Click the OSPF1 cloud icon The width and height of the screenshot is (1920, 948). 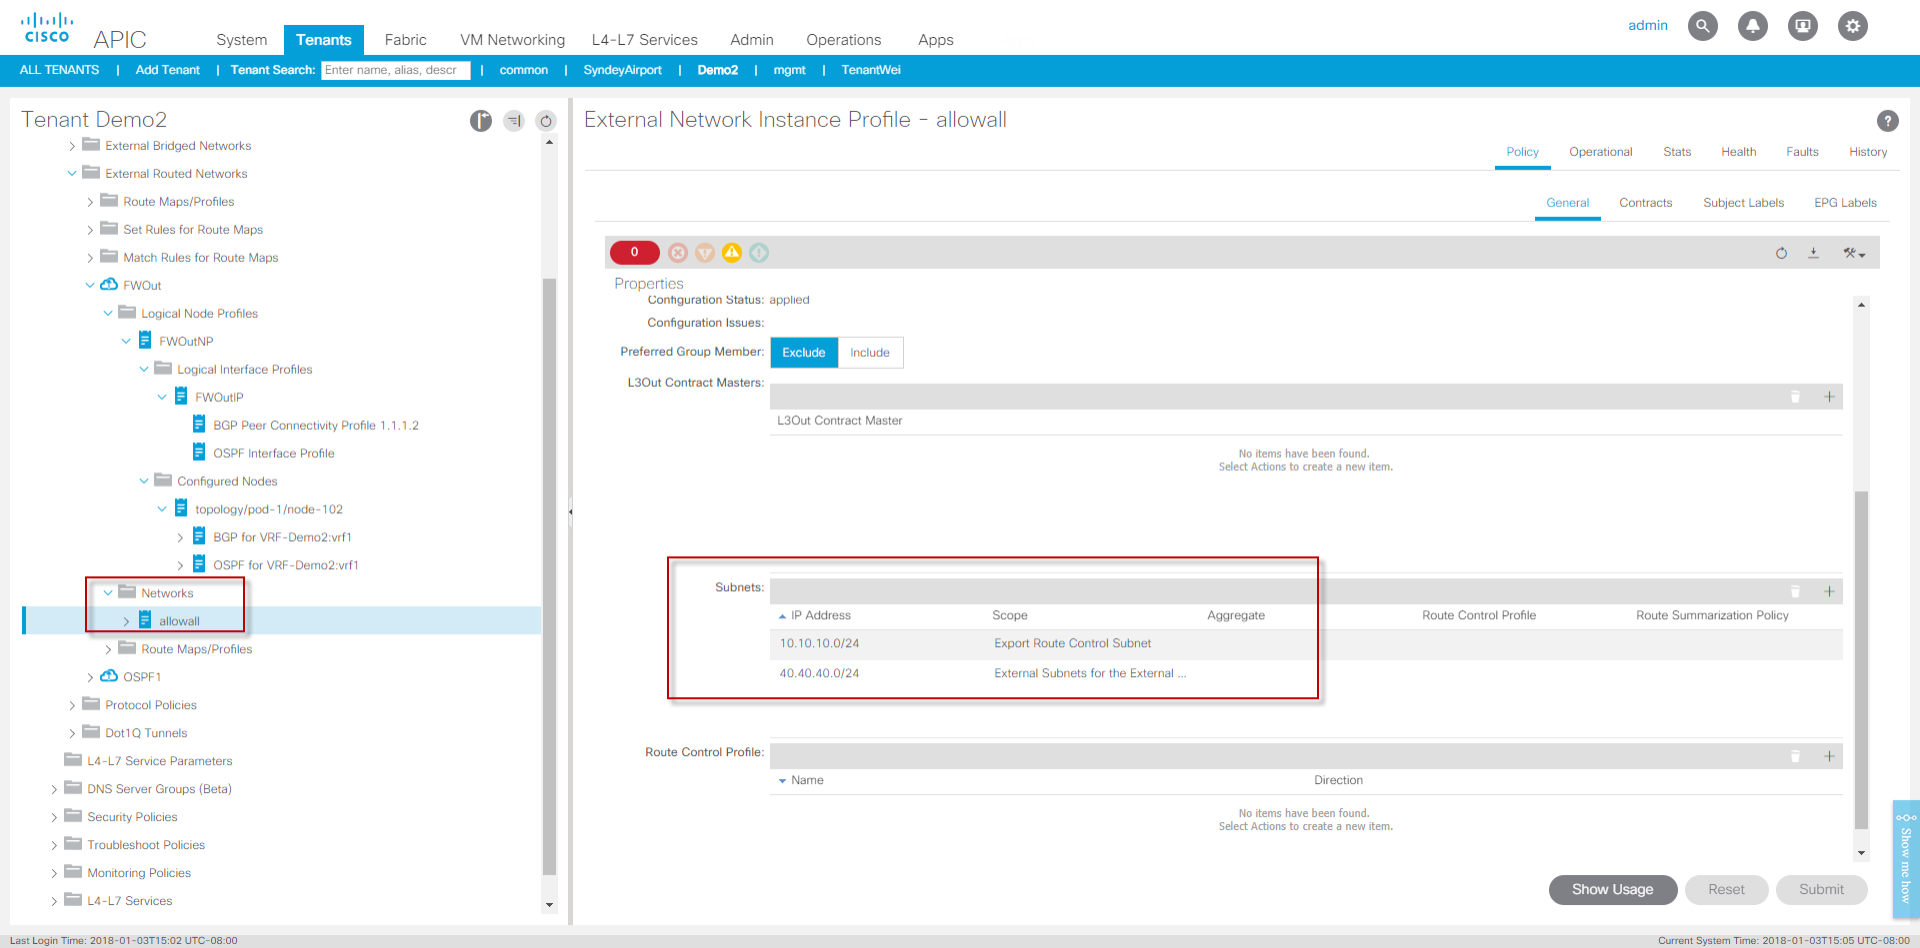(109, 677)
